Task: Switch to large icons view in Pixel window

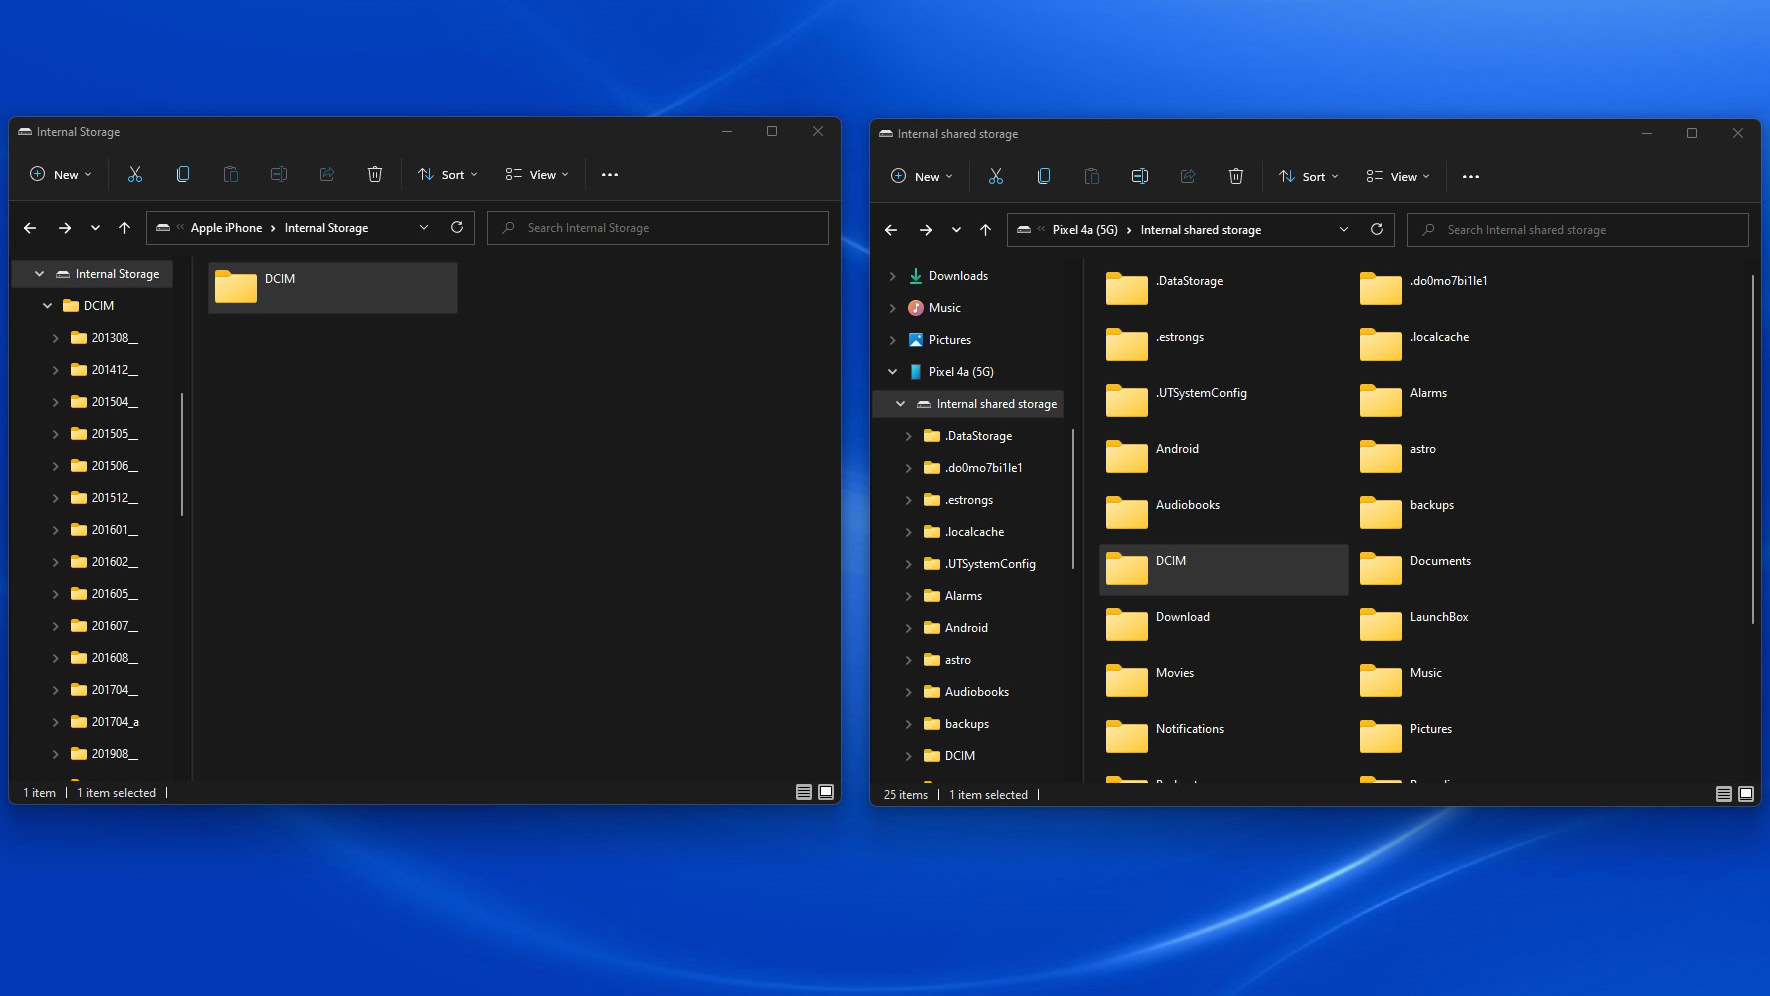Action: 1746,794
